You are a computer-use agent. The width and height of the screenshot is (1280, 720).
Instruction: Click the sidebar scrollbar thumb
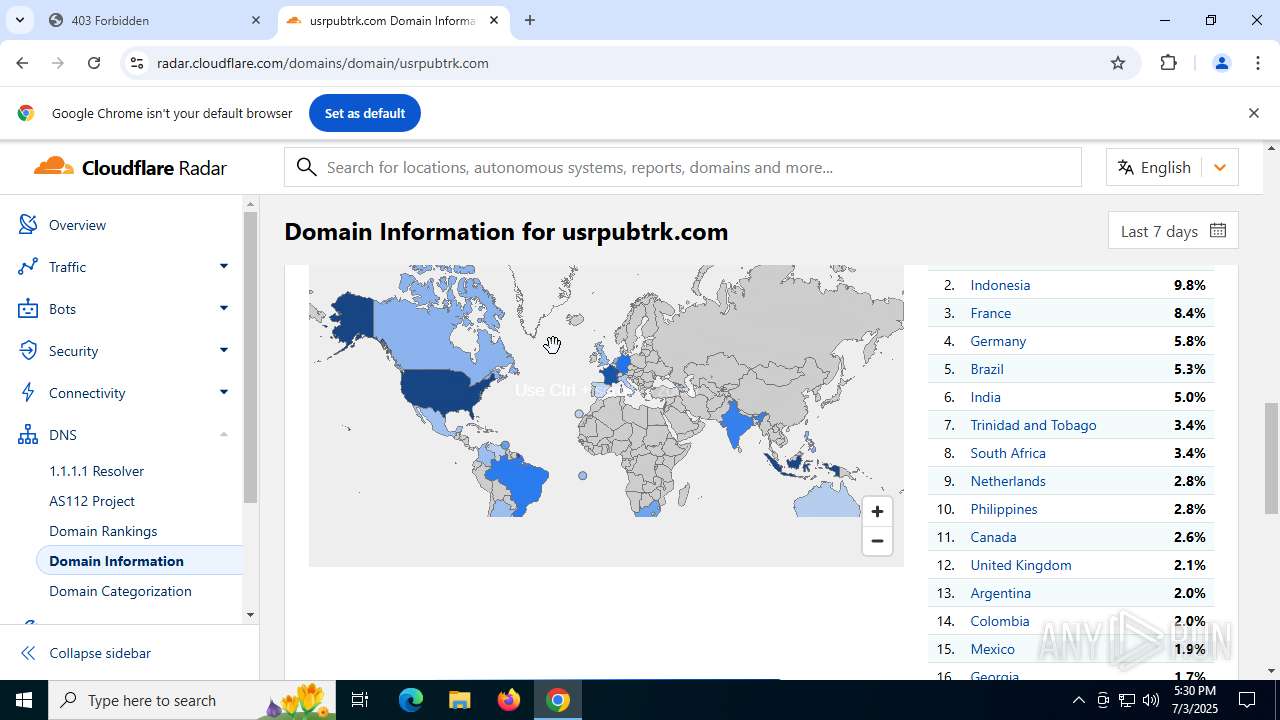point(250,356)
